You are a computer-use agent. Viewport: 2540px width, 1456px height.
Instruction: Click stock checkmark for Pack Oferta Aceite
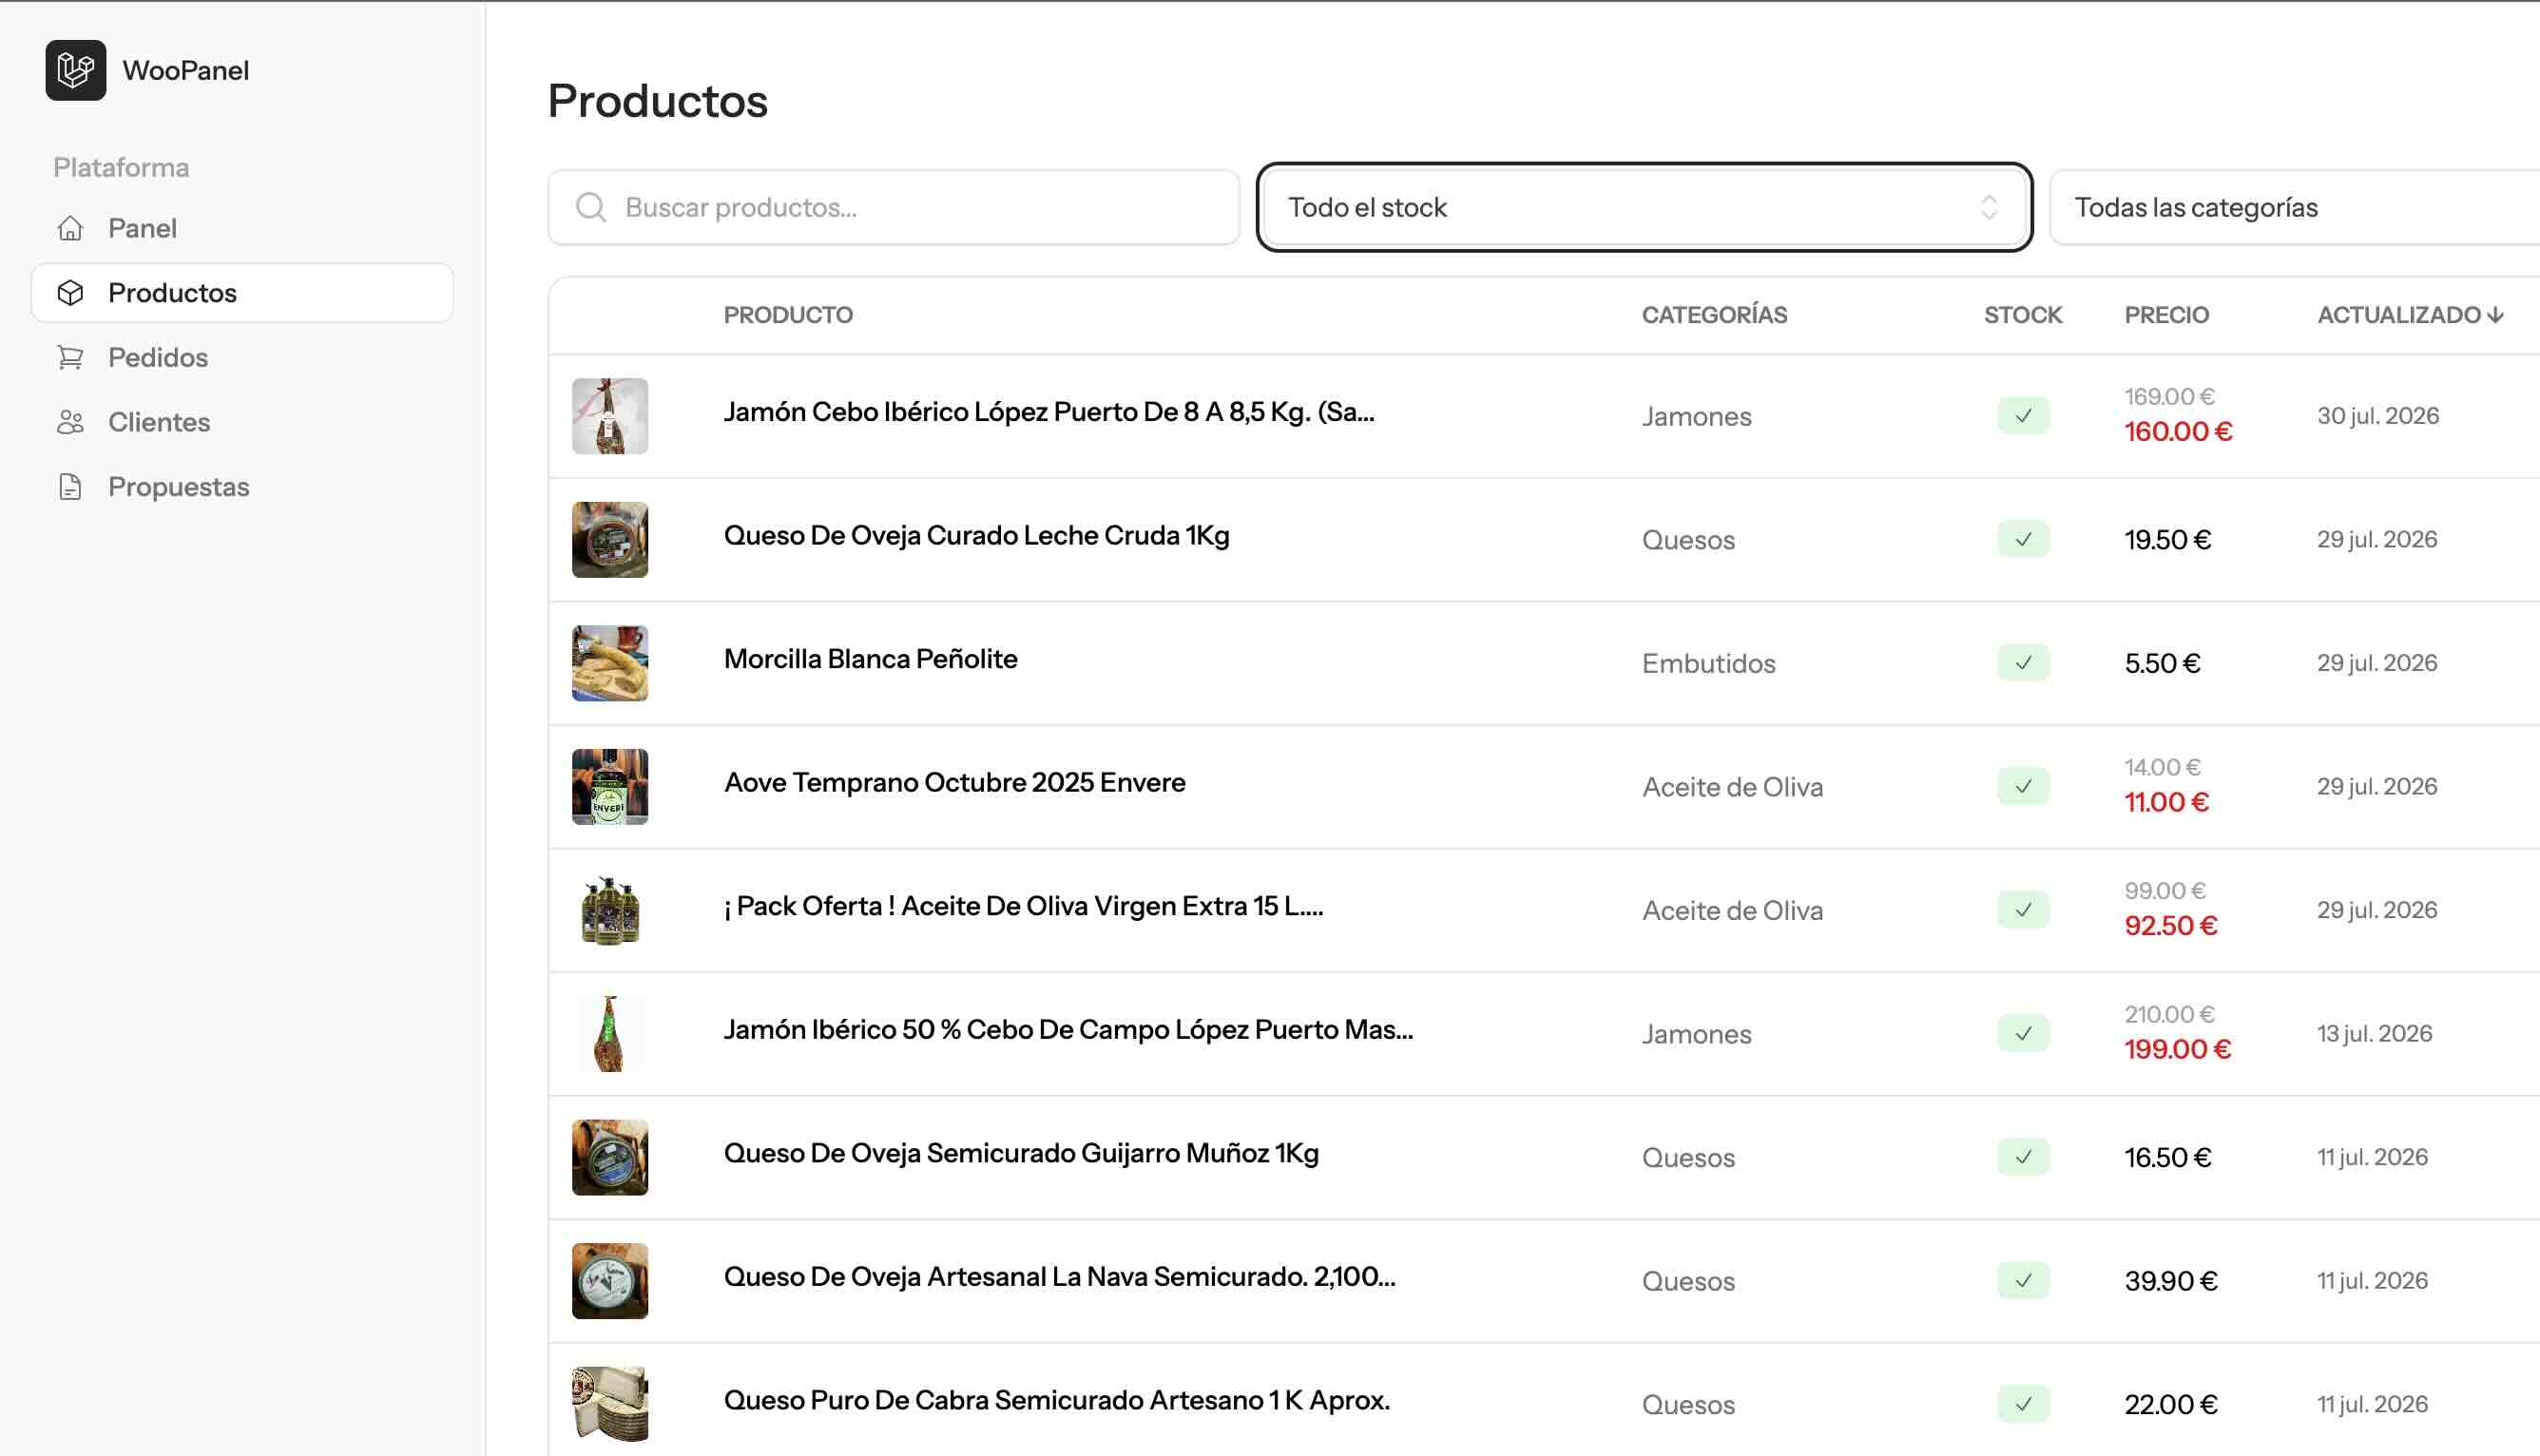click(2023, 910)
